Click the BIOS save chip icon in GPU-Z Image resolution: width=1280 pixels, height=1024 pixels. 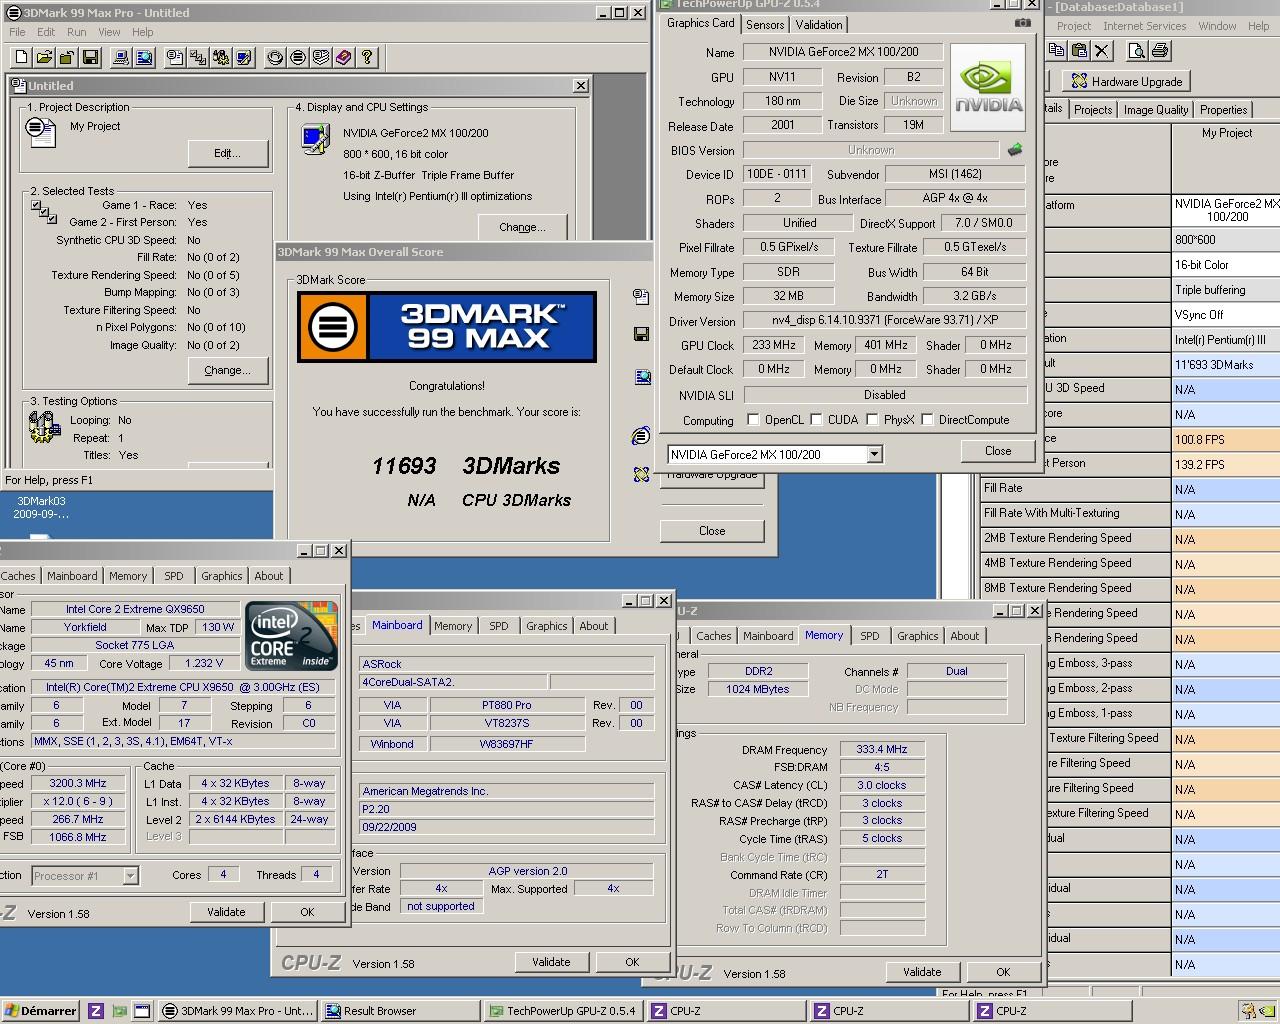(1015, 150)
